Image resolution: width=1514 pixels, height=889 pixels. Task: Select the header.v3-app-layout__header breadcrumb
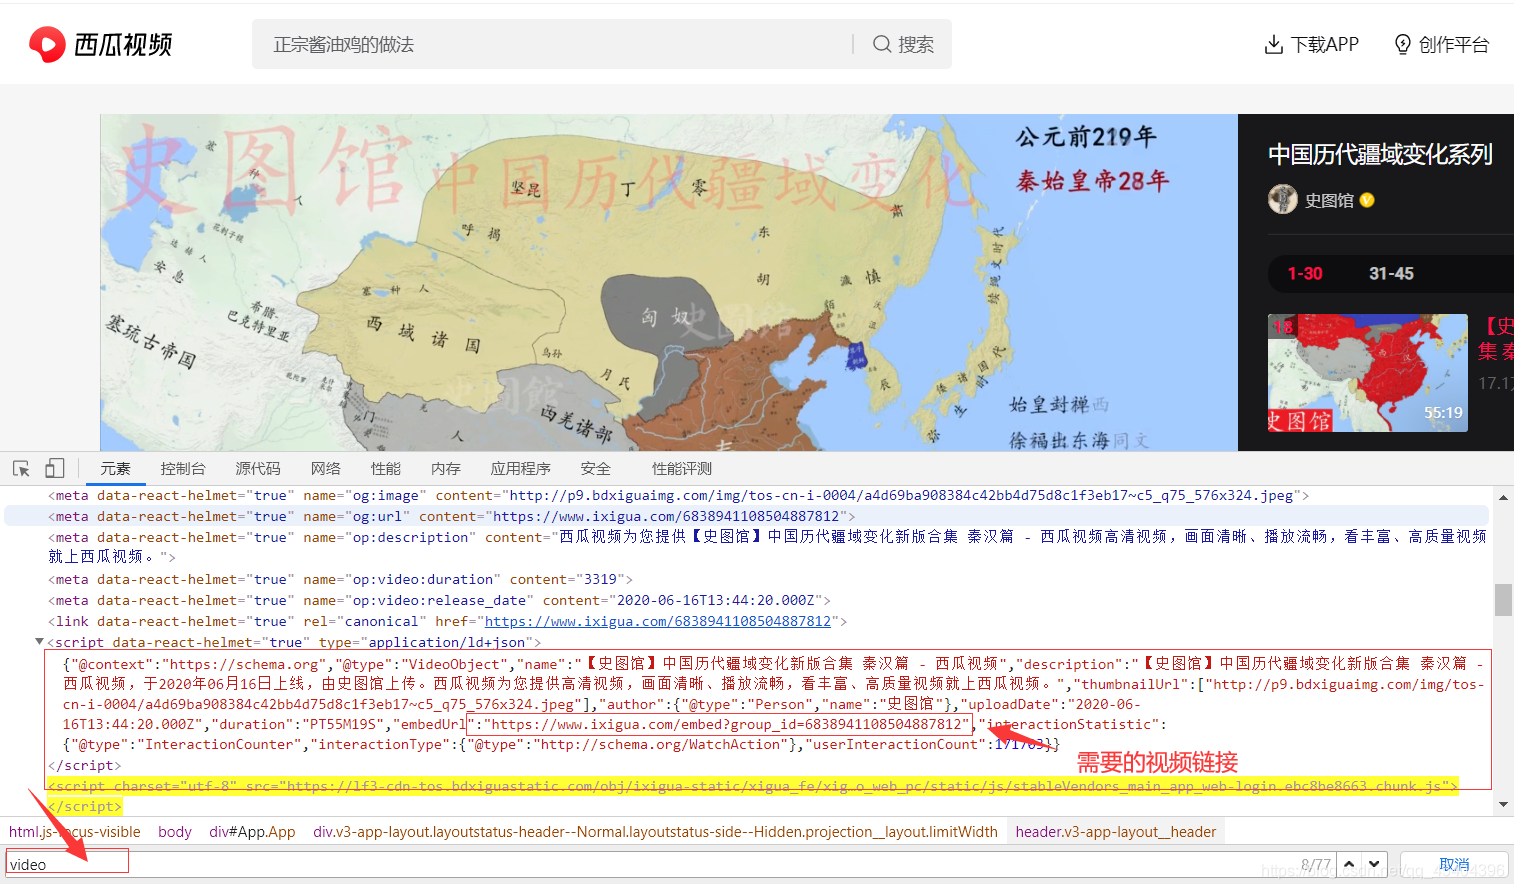click(1115, 832)
